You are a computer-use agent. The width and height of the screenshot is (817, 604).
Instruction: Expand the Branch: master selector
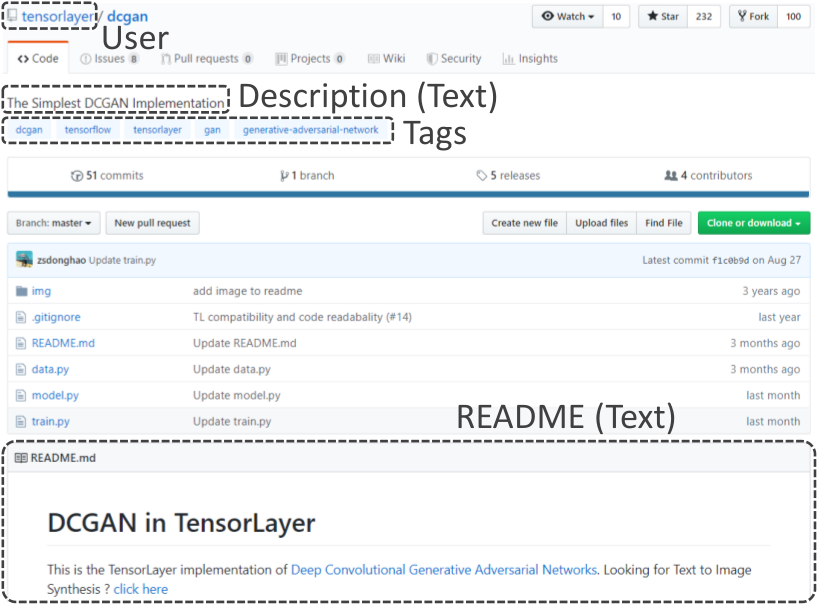54,223
